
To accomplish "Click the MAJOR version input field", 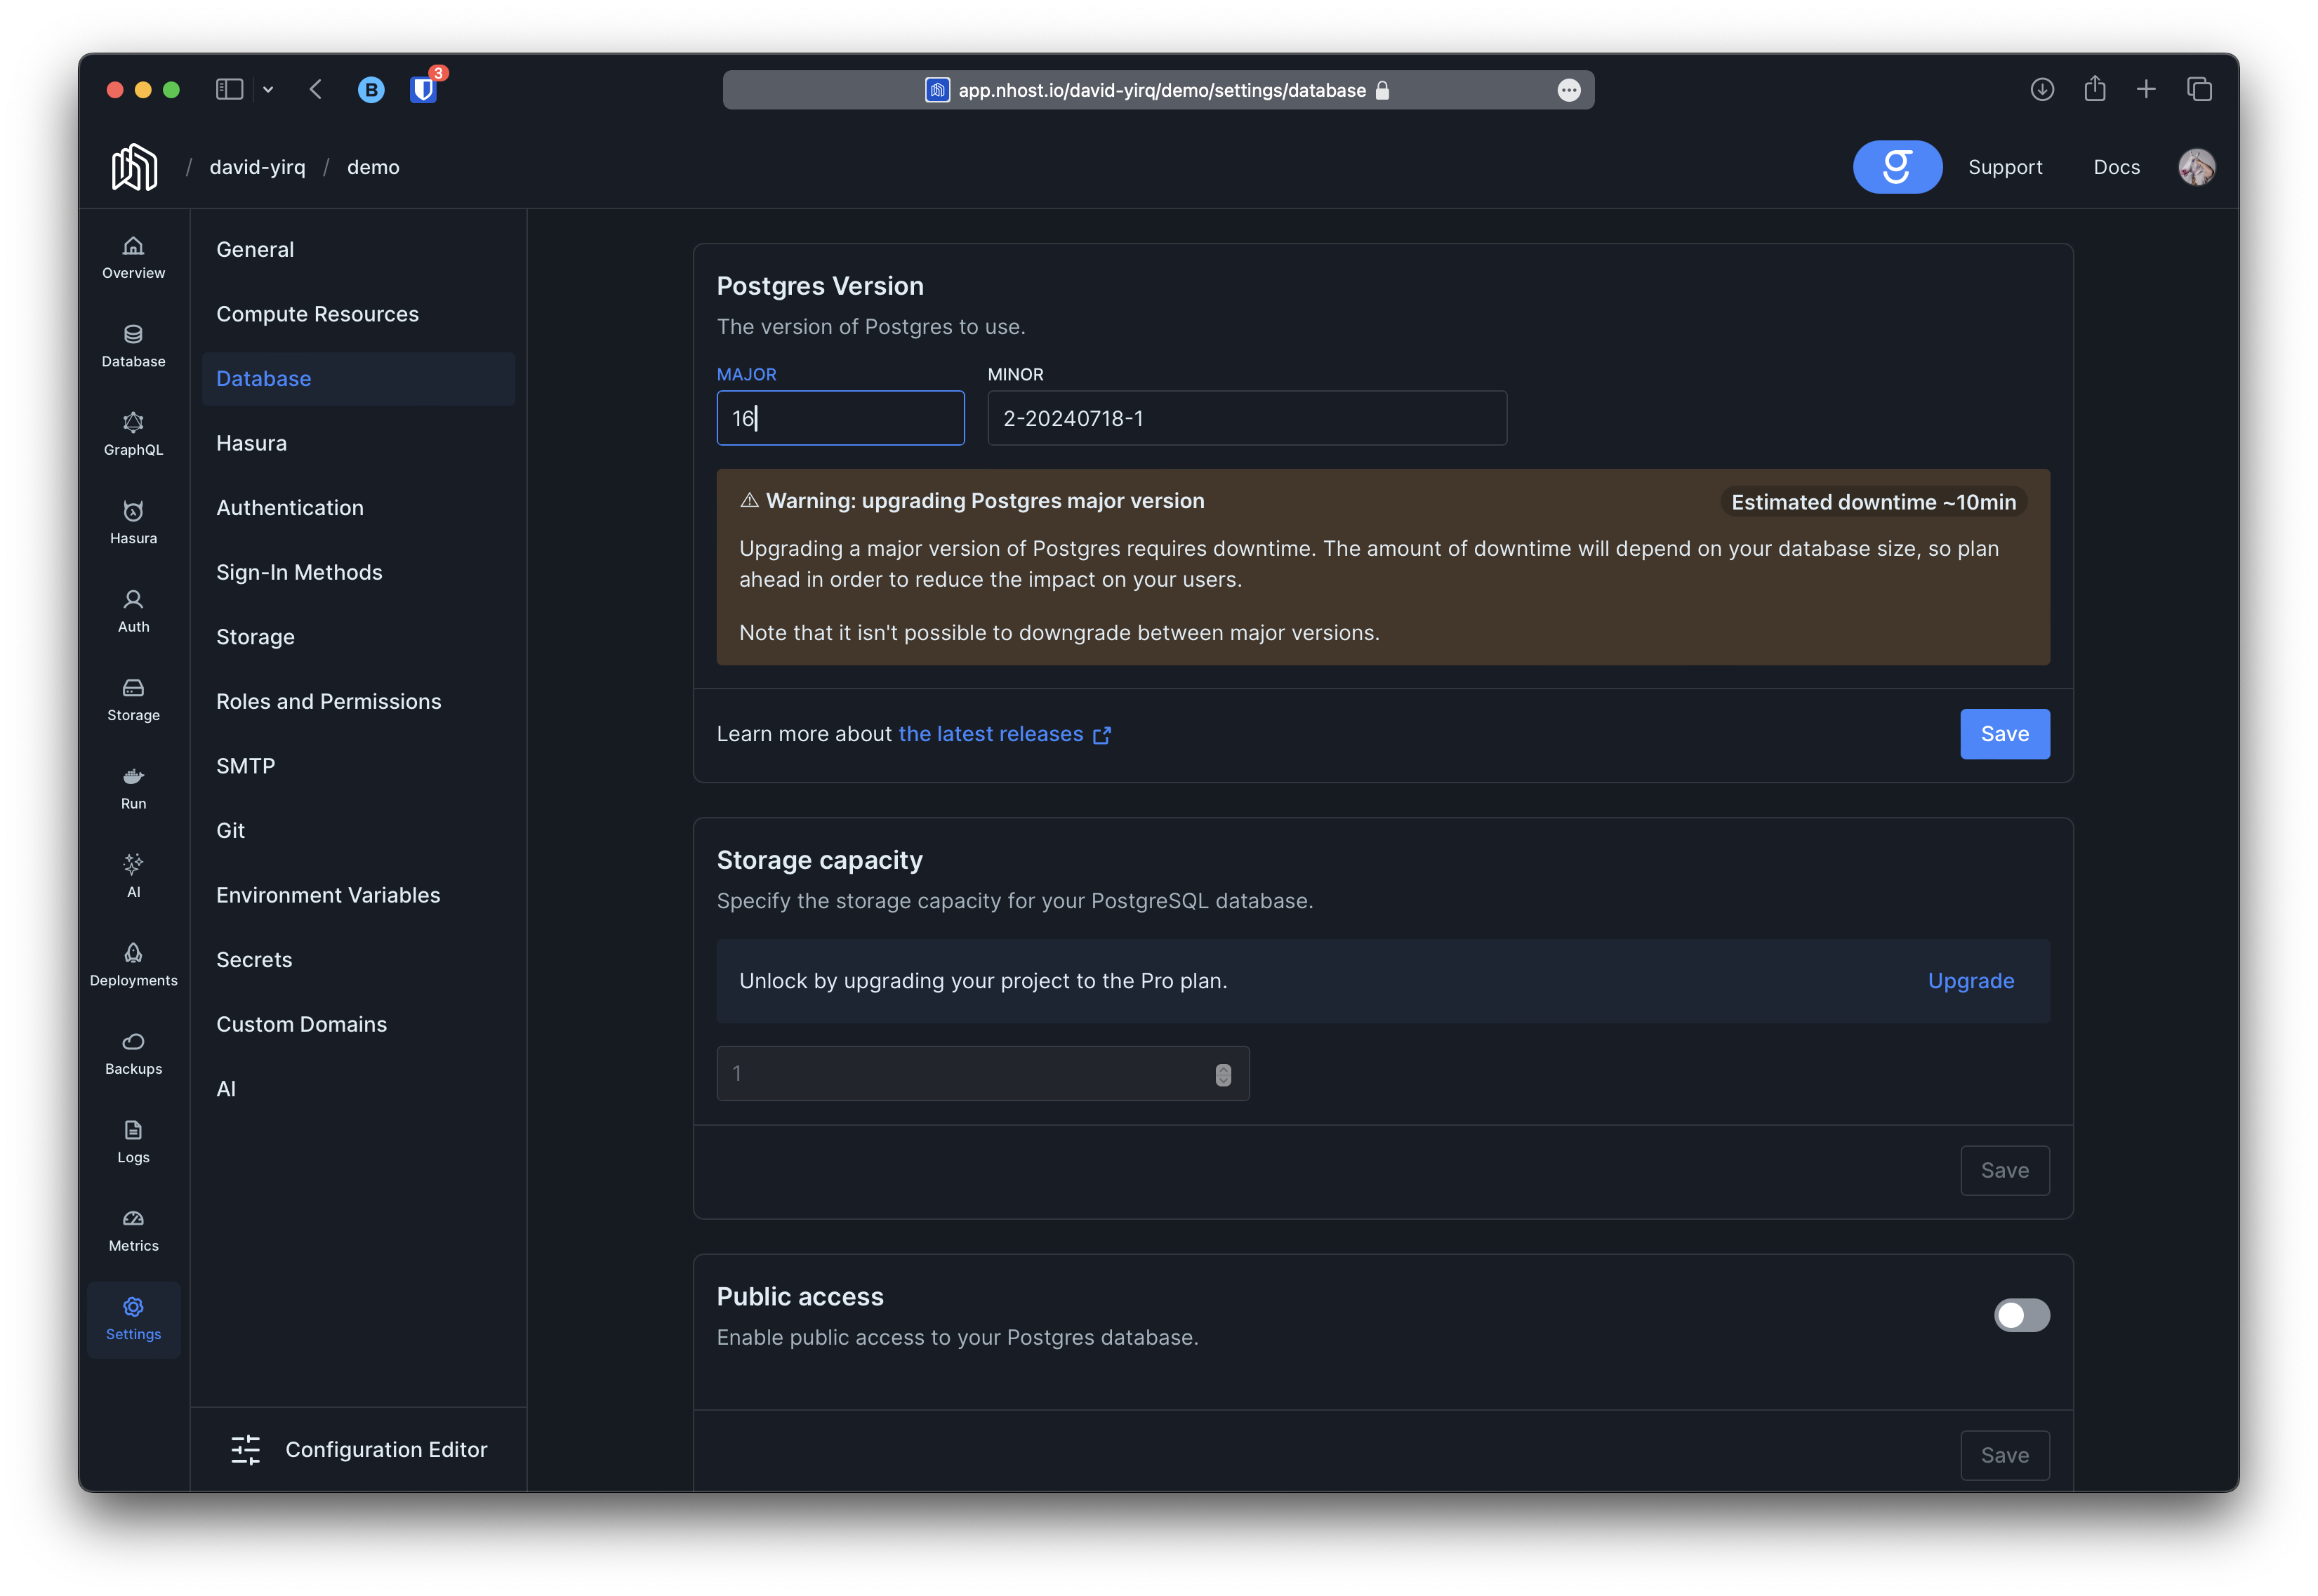I will (x=840, y=418).
